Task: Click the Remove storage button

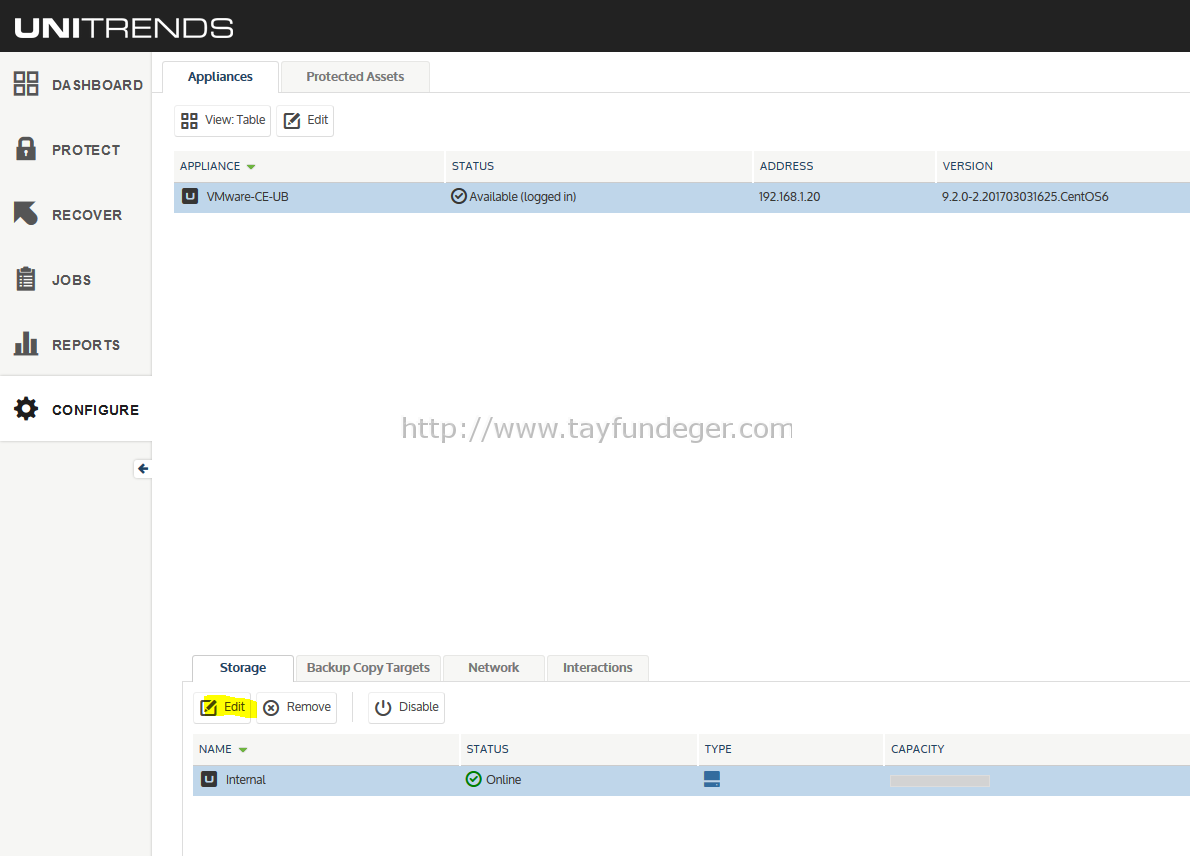Action: point(297,707)
